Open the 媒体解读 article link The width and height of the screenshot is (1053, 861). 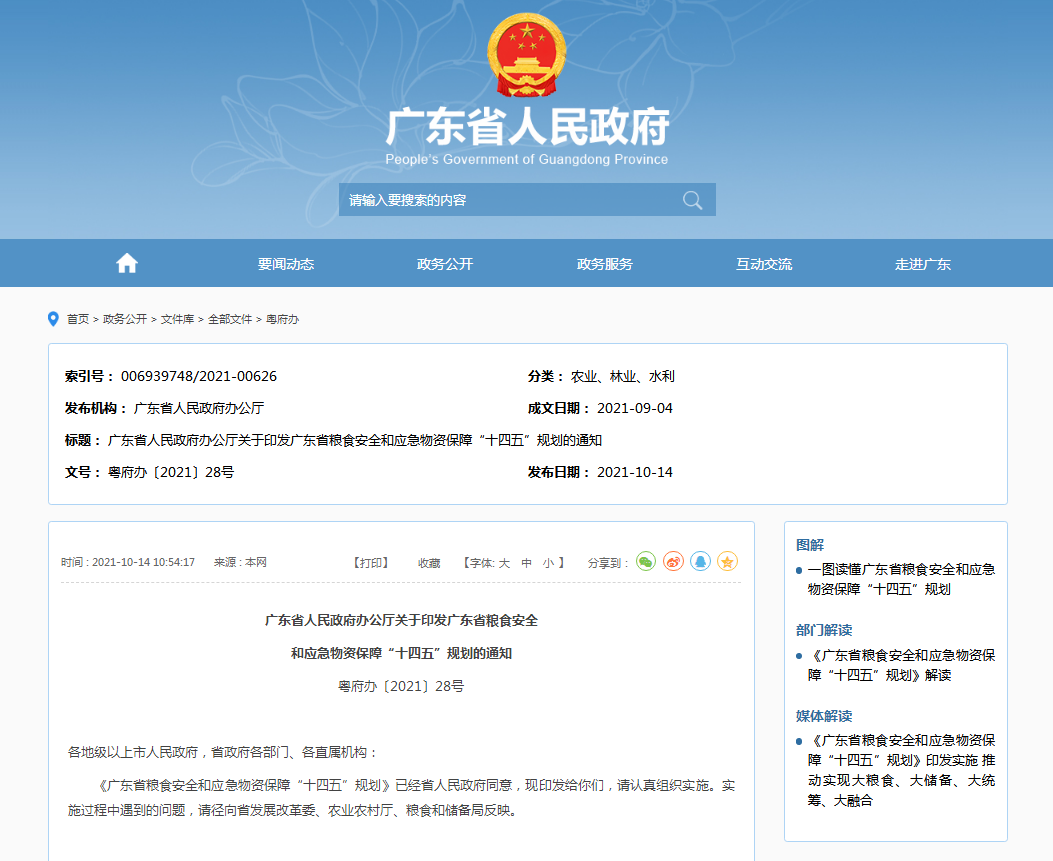pyautogui.click(x=901, y=770)
